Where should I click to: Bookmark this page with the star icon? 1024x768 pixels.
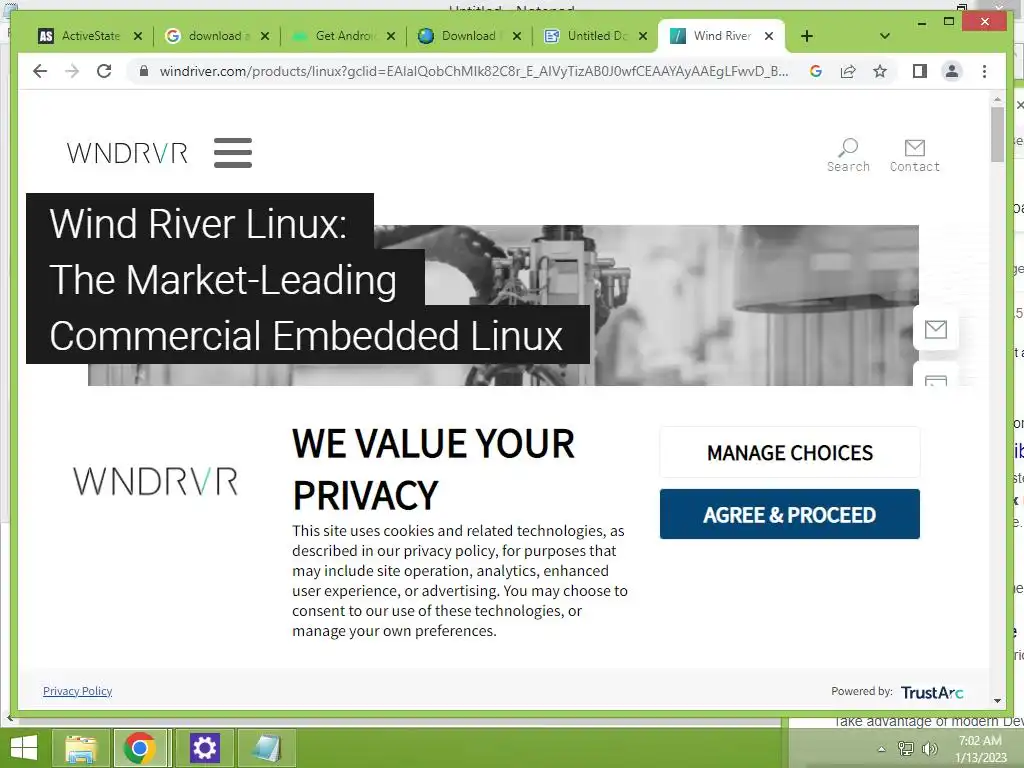(x=880, y=71)
